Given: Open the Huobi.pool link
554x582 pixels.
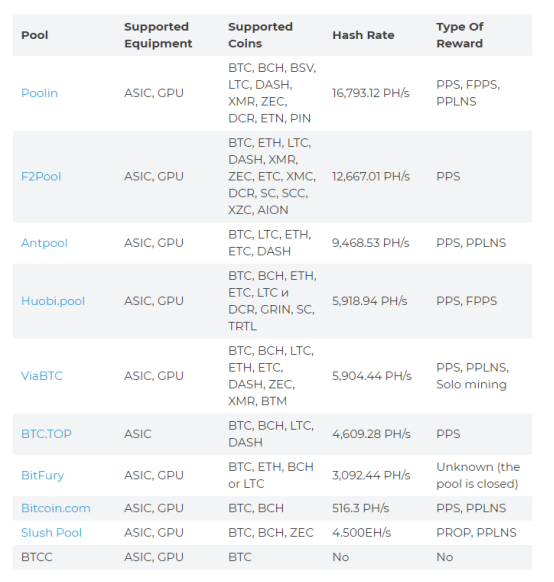Looking at the screenshot, I should tap(53, 301).
